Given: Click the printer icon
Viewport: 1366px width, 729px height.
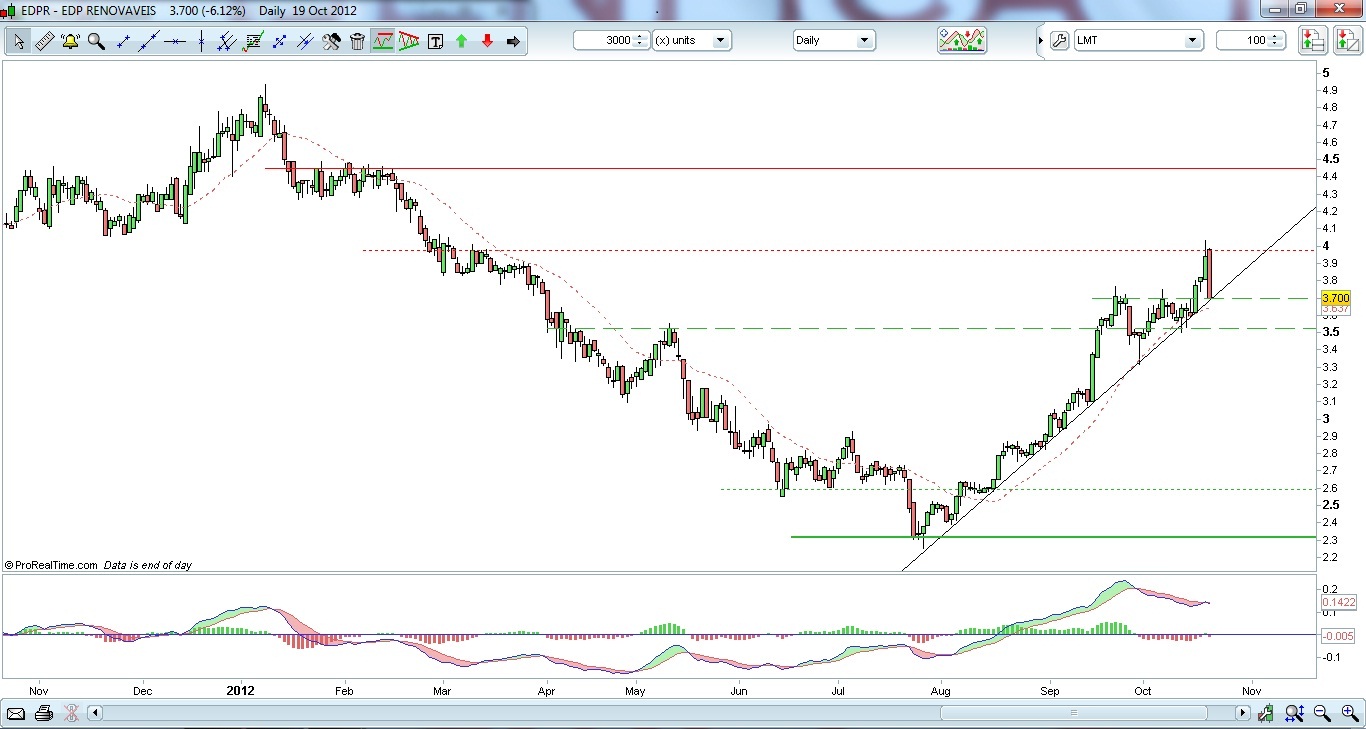Looking at the screenshot, I should [x=43, y=714].
